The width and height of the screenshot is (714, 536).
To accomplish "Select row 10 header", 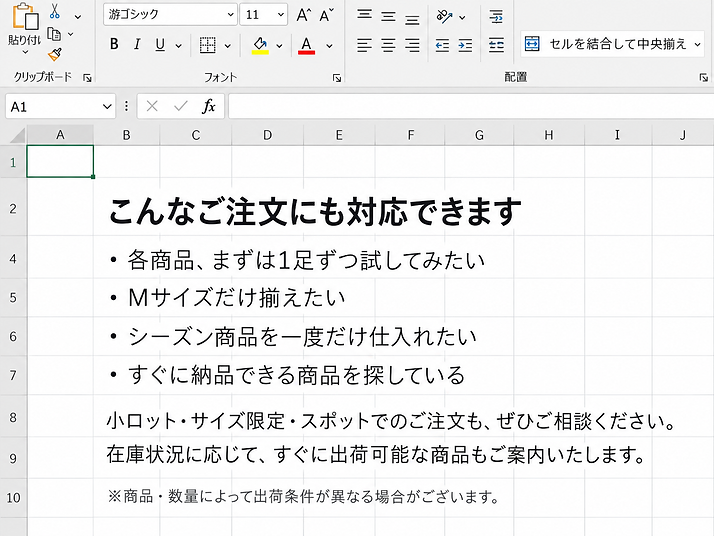I will click(13, 497).
